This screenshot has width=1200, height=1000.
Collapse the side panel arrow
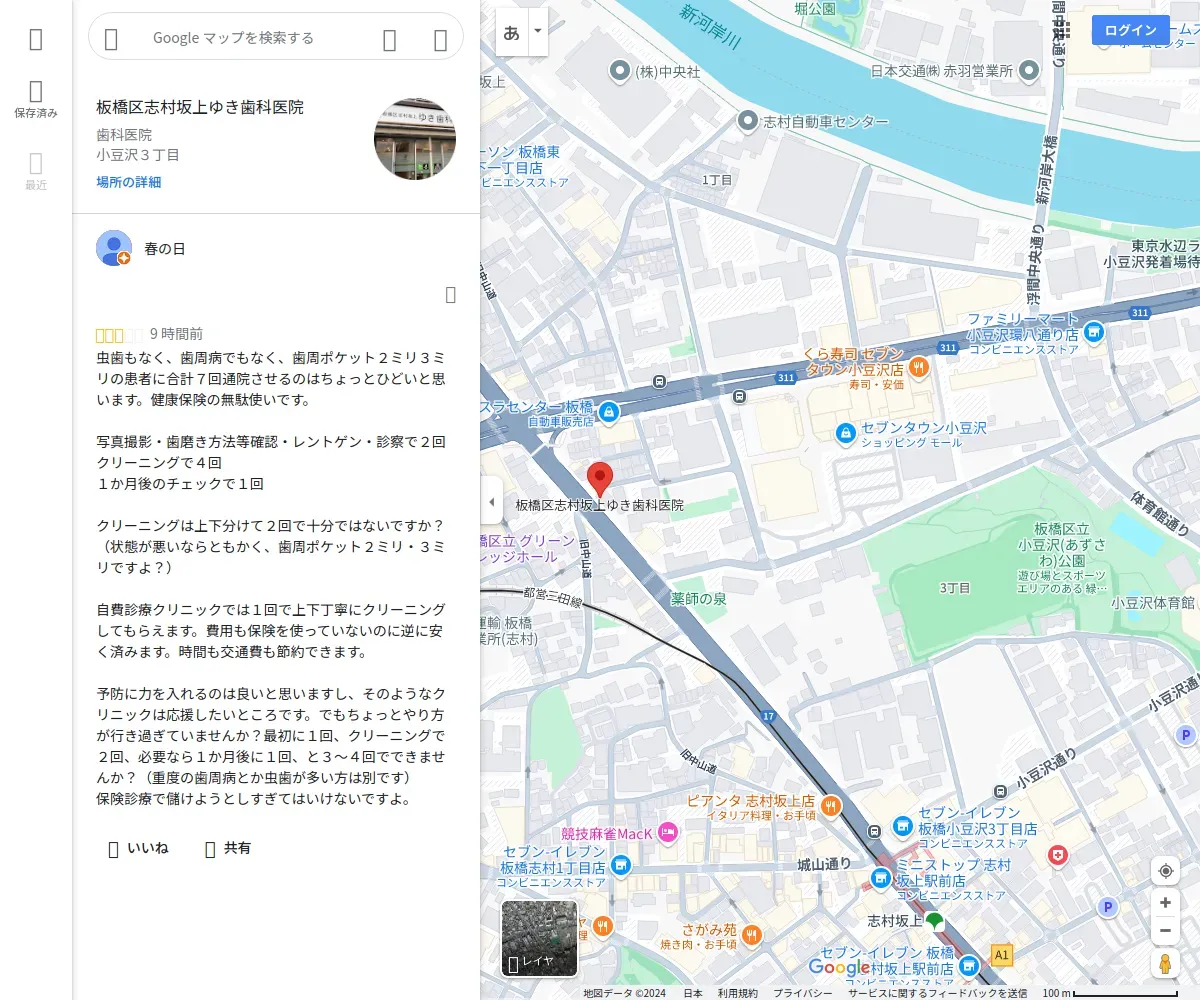point(491,501)
